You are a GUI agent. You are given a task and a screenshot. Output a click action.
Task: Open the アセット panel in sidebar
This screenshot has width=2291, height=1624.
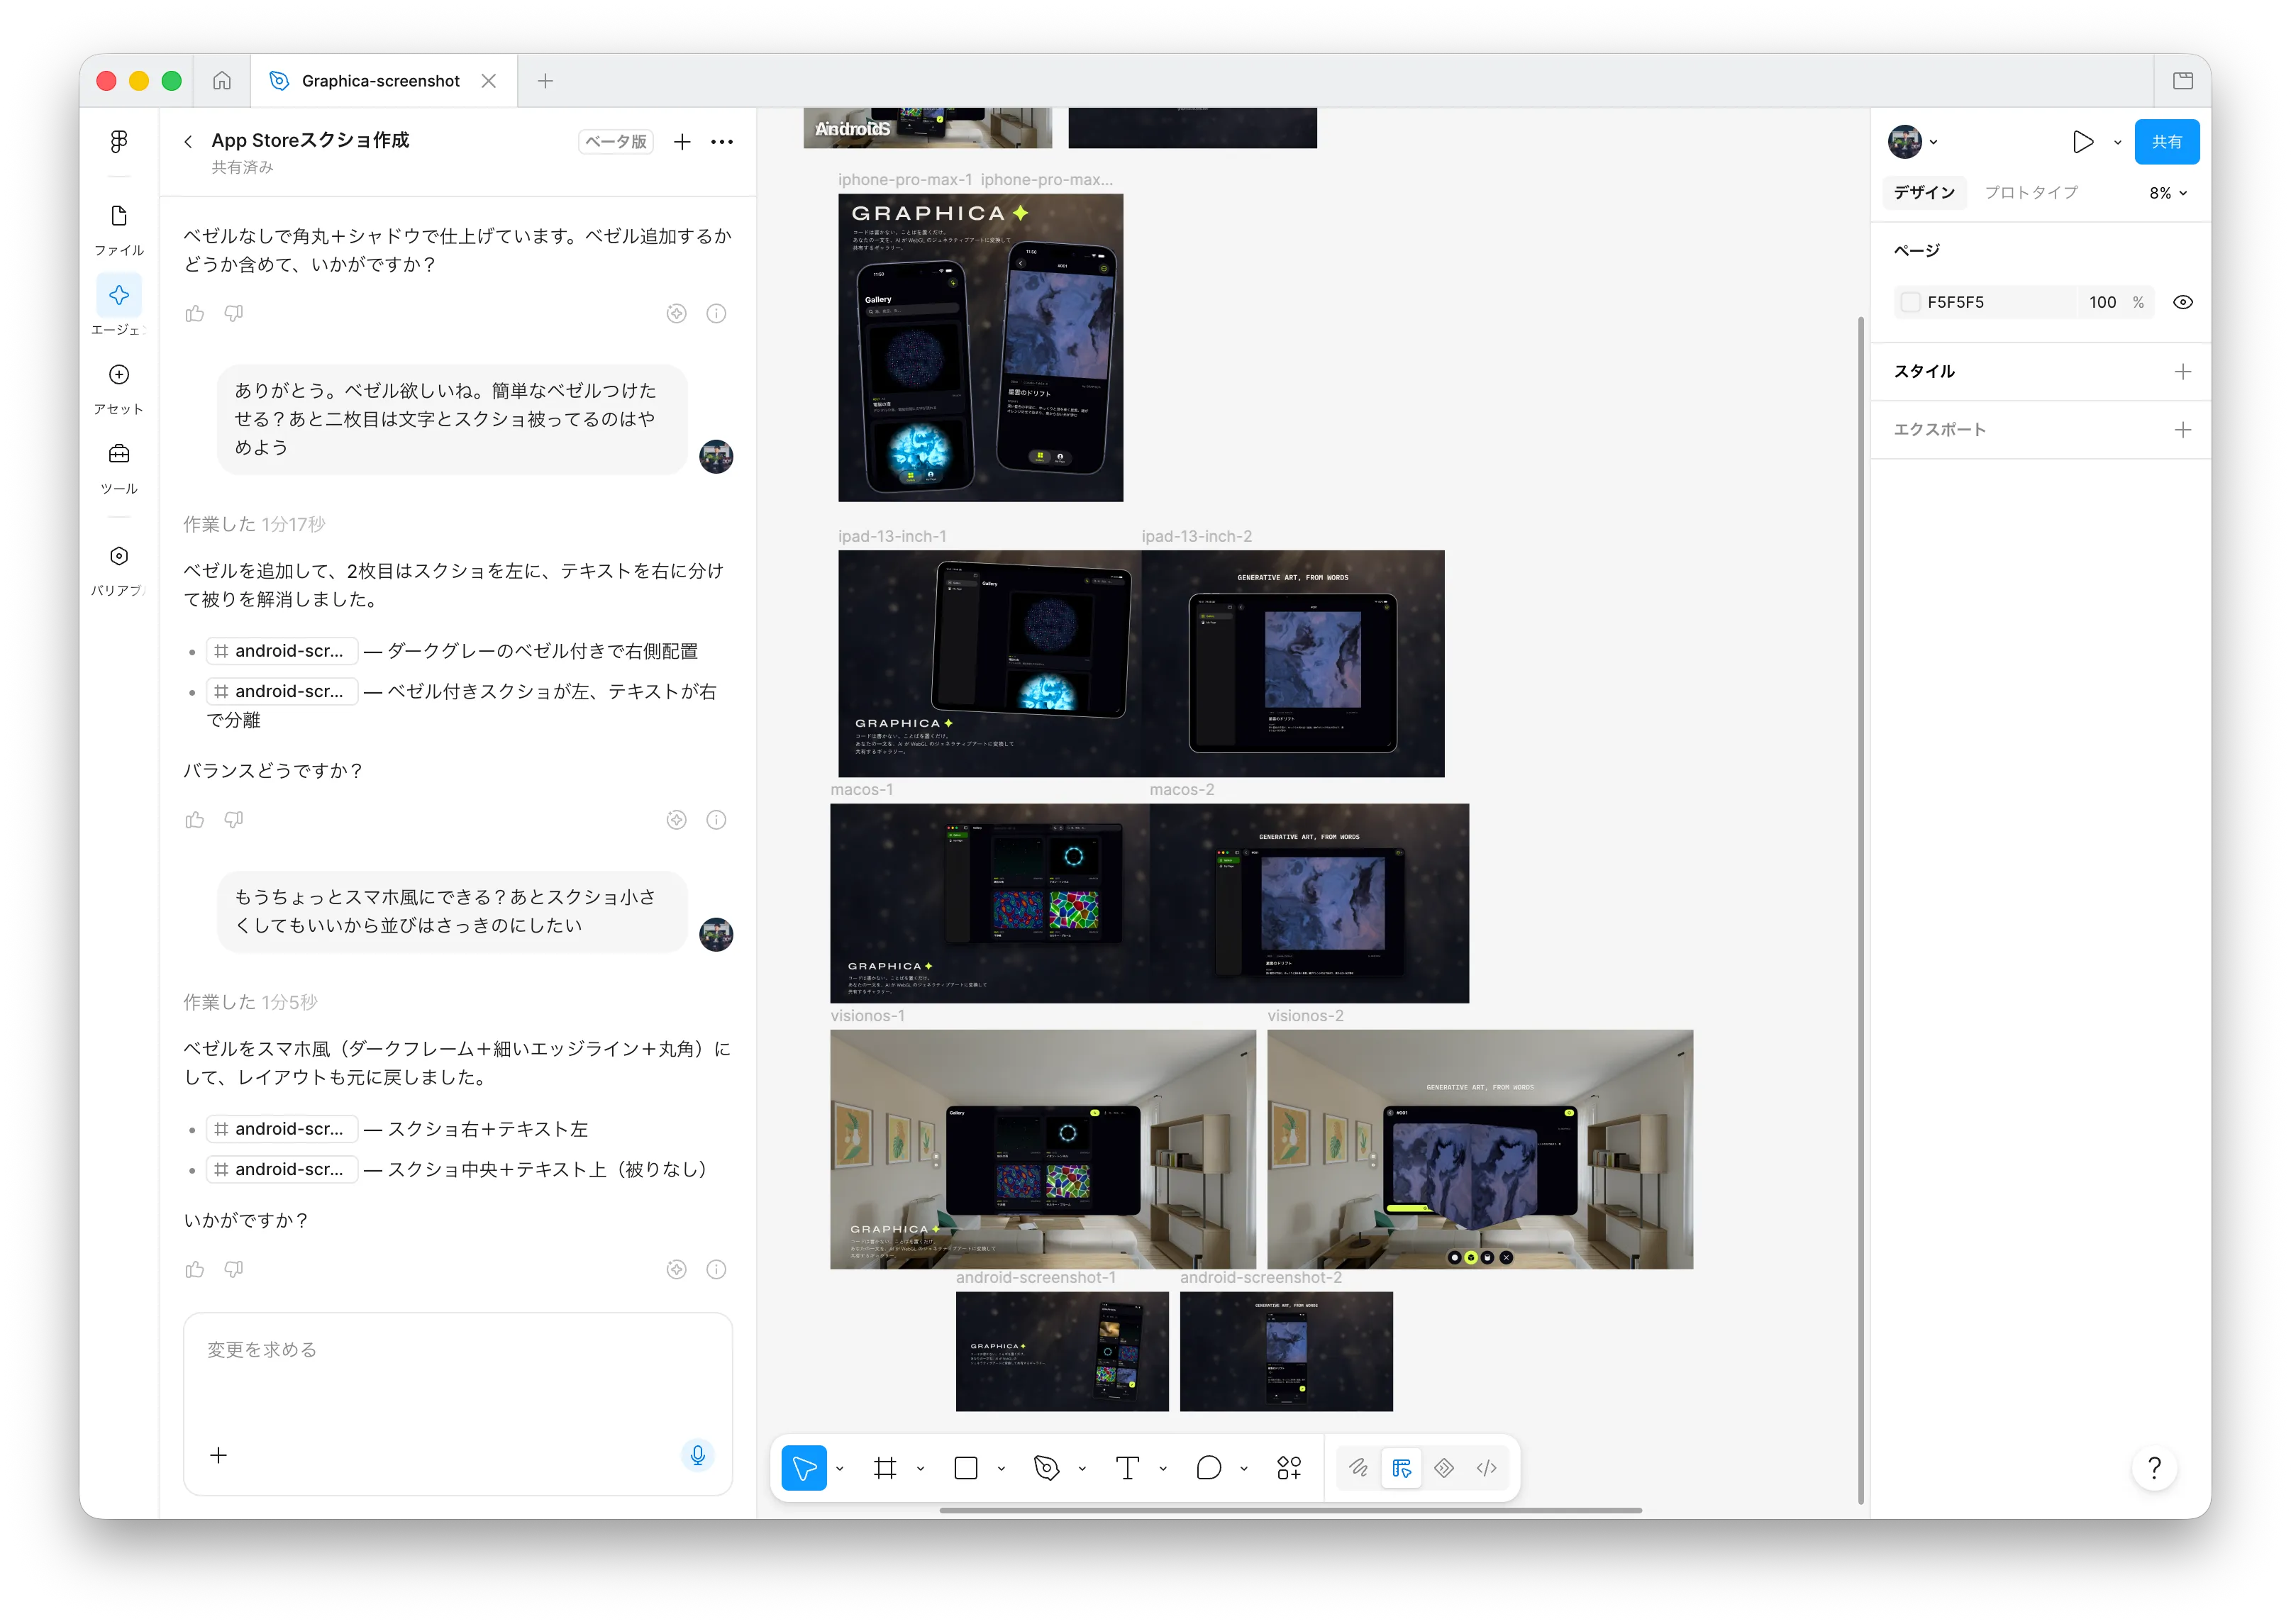(119, 388)
